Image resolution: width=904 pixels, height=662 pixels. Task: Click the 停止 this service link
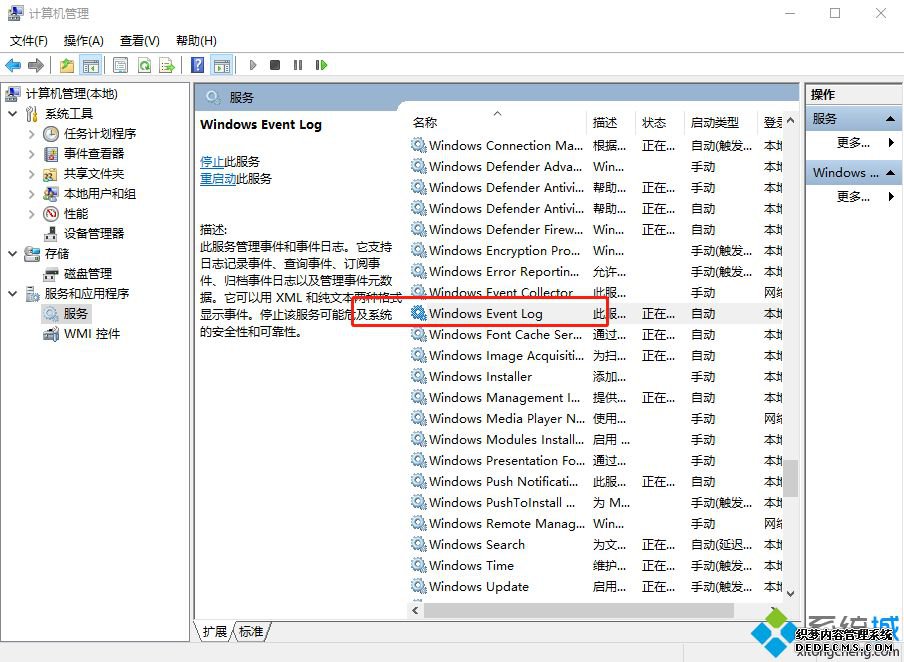point(212,161)
